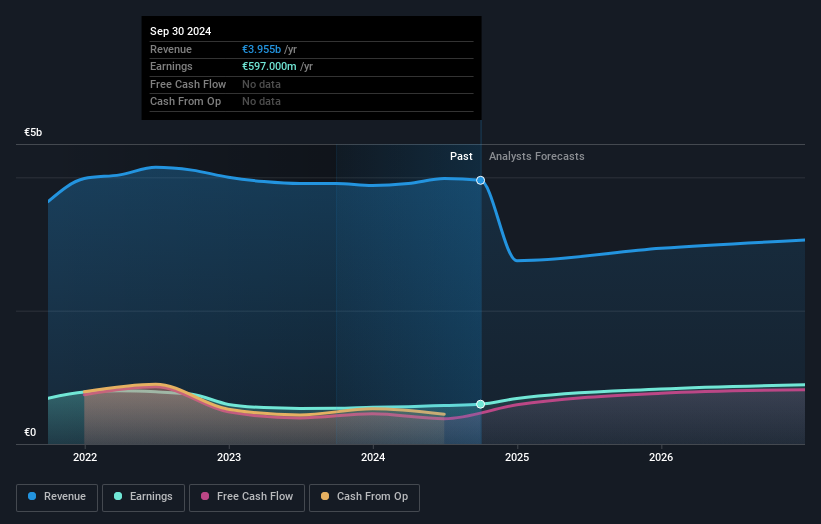This screenshot has height=524, width=821.
Task: Toggle the Free Cash Flow legend series
Action: click(x=247, y=497)
